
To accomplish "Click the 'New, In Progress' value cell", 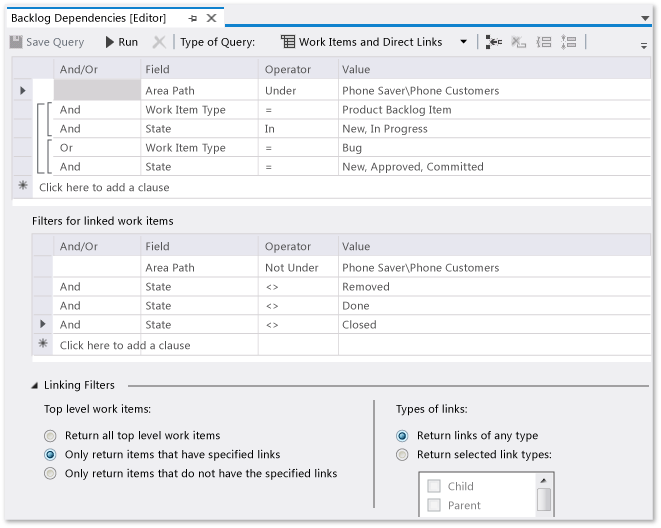I will [494, 129].
